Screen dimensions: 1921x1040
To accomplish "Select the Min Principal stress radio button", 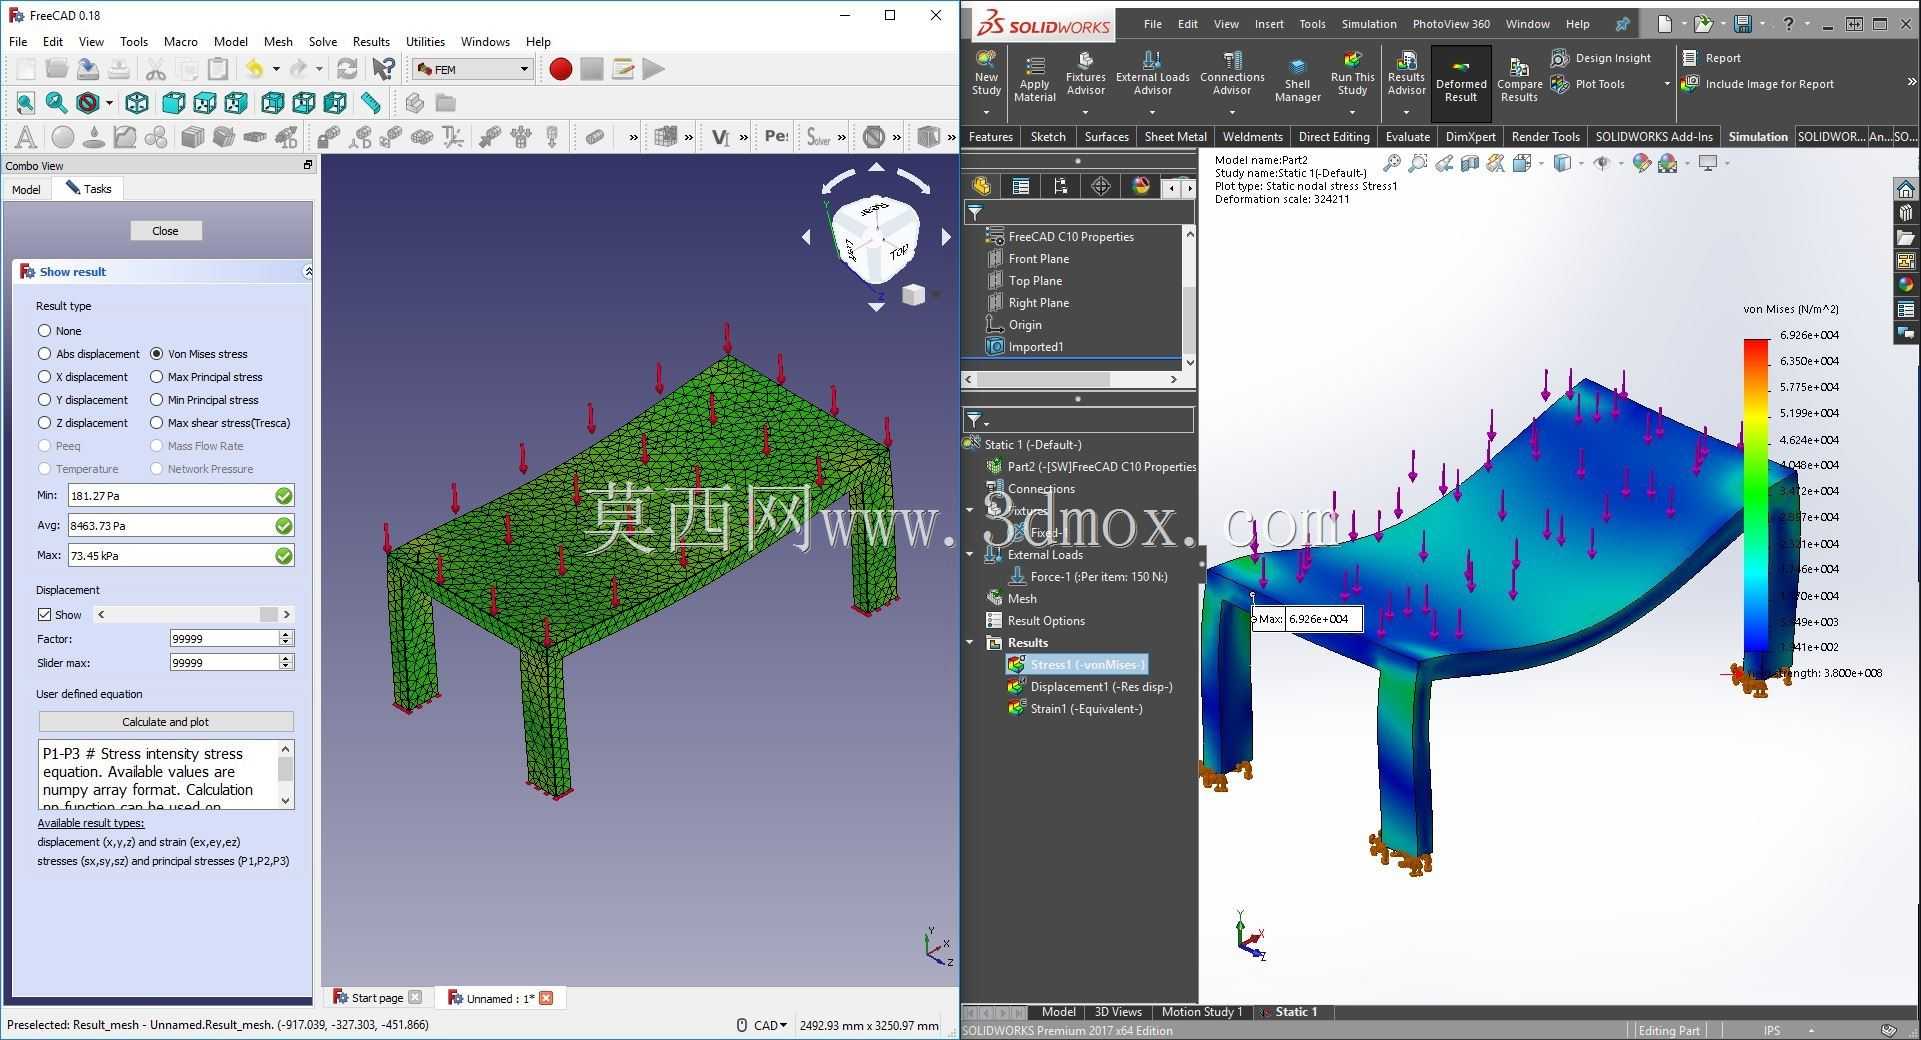I will [156, 400].
